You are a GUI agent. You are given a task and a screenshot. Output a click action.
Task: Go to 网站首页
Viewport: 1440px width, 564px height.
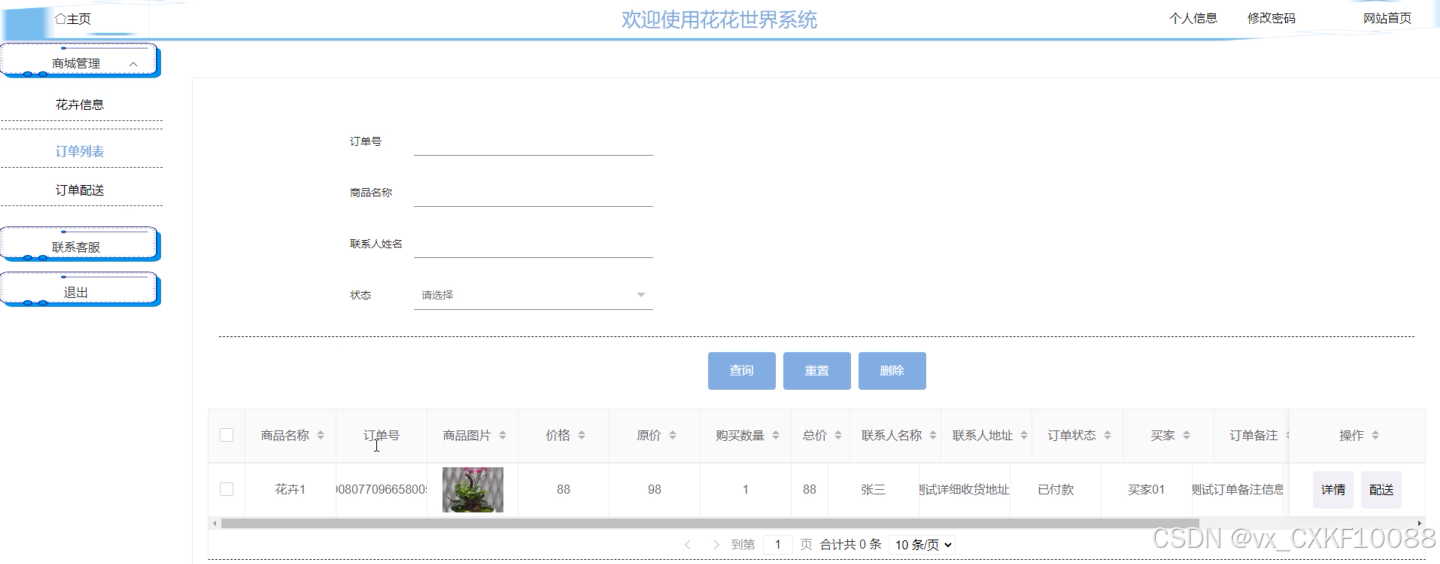(x=1387, y=18)
